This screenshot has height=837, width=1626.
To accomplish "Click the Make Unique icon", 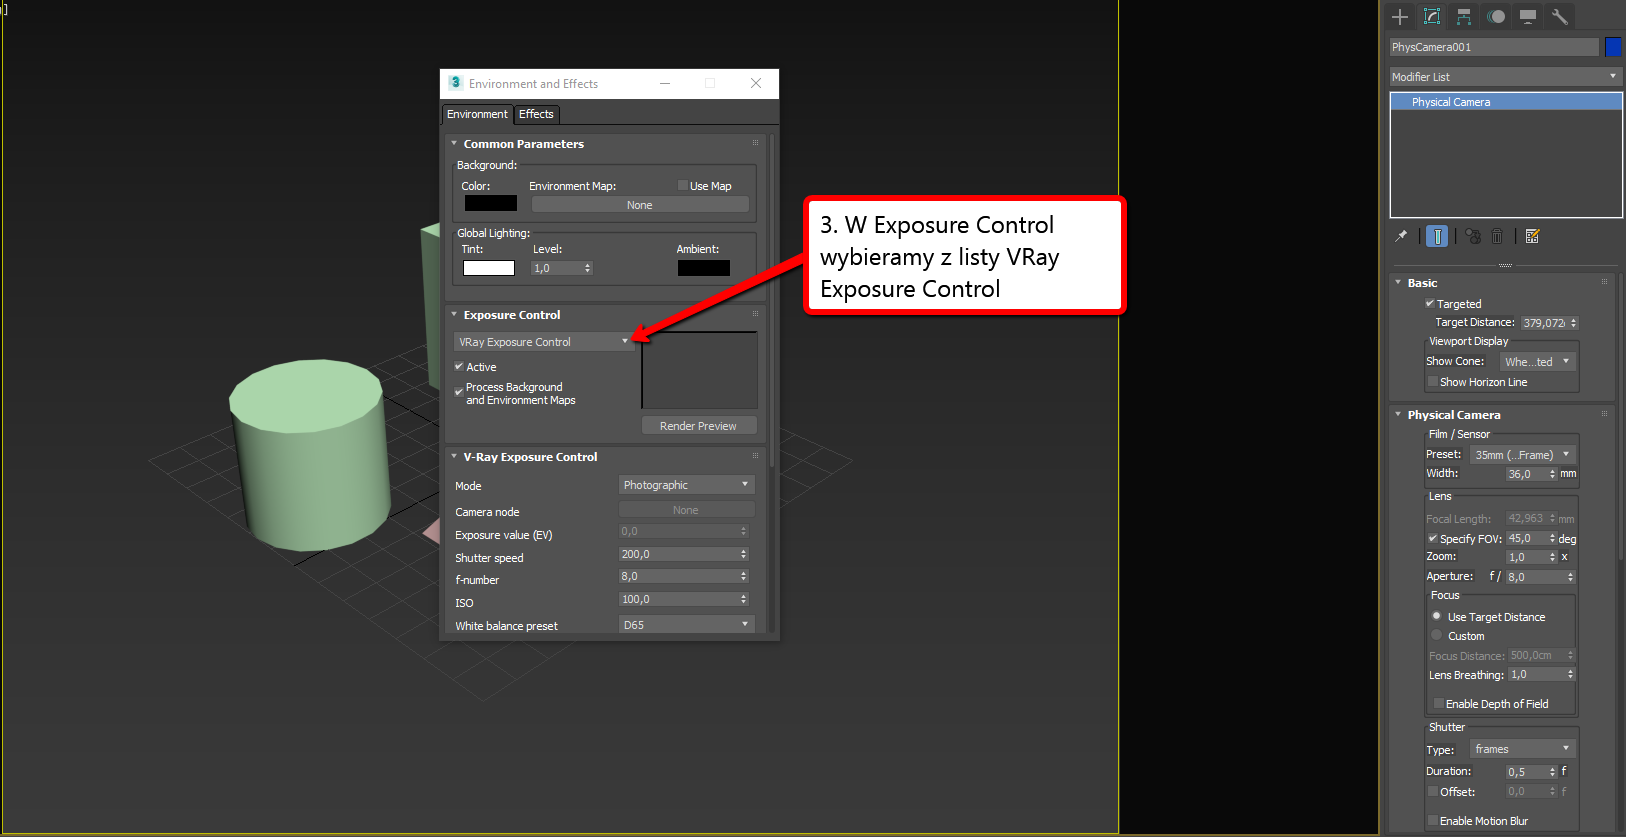I will [x=1473, y=237].
